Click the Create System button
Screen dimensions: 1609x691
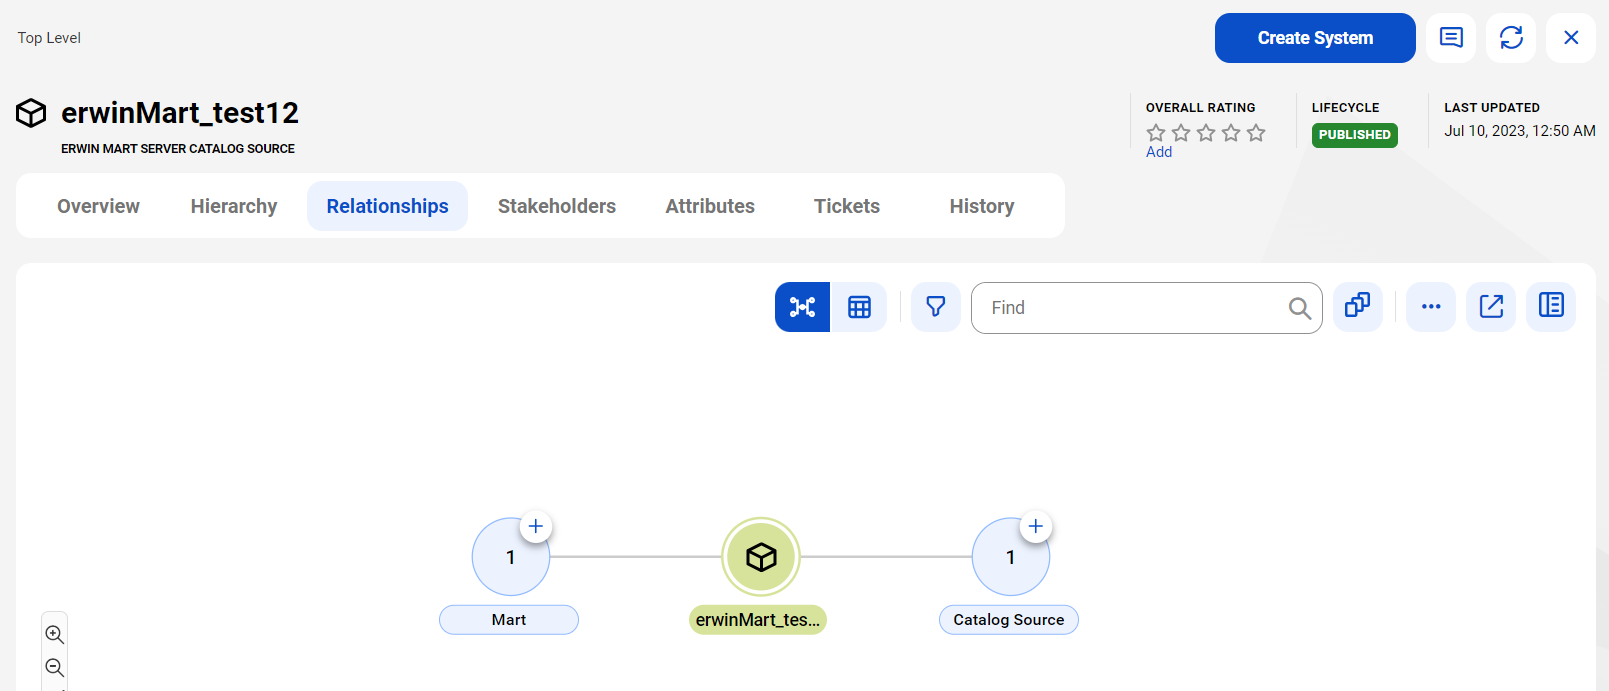(x=1315, y=38)
